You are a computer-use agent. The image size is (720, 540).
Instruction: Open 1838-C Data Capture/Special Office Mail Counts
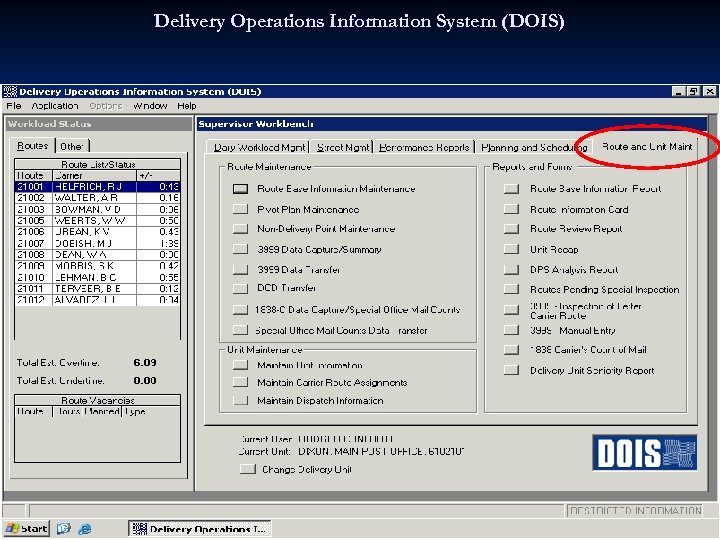[x=240, y=309]
